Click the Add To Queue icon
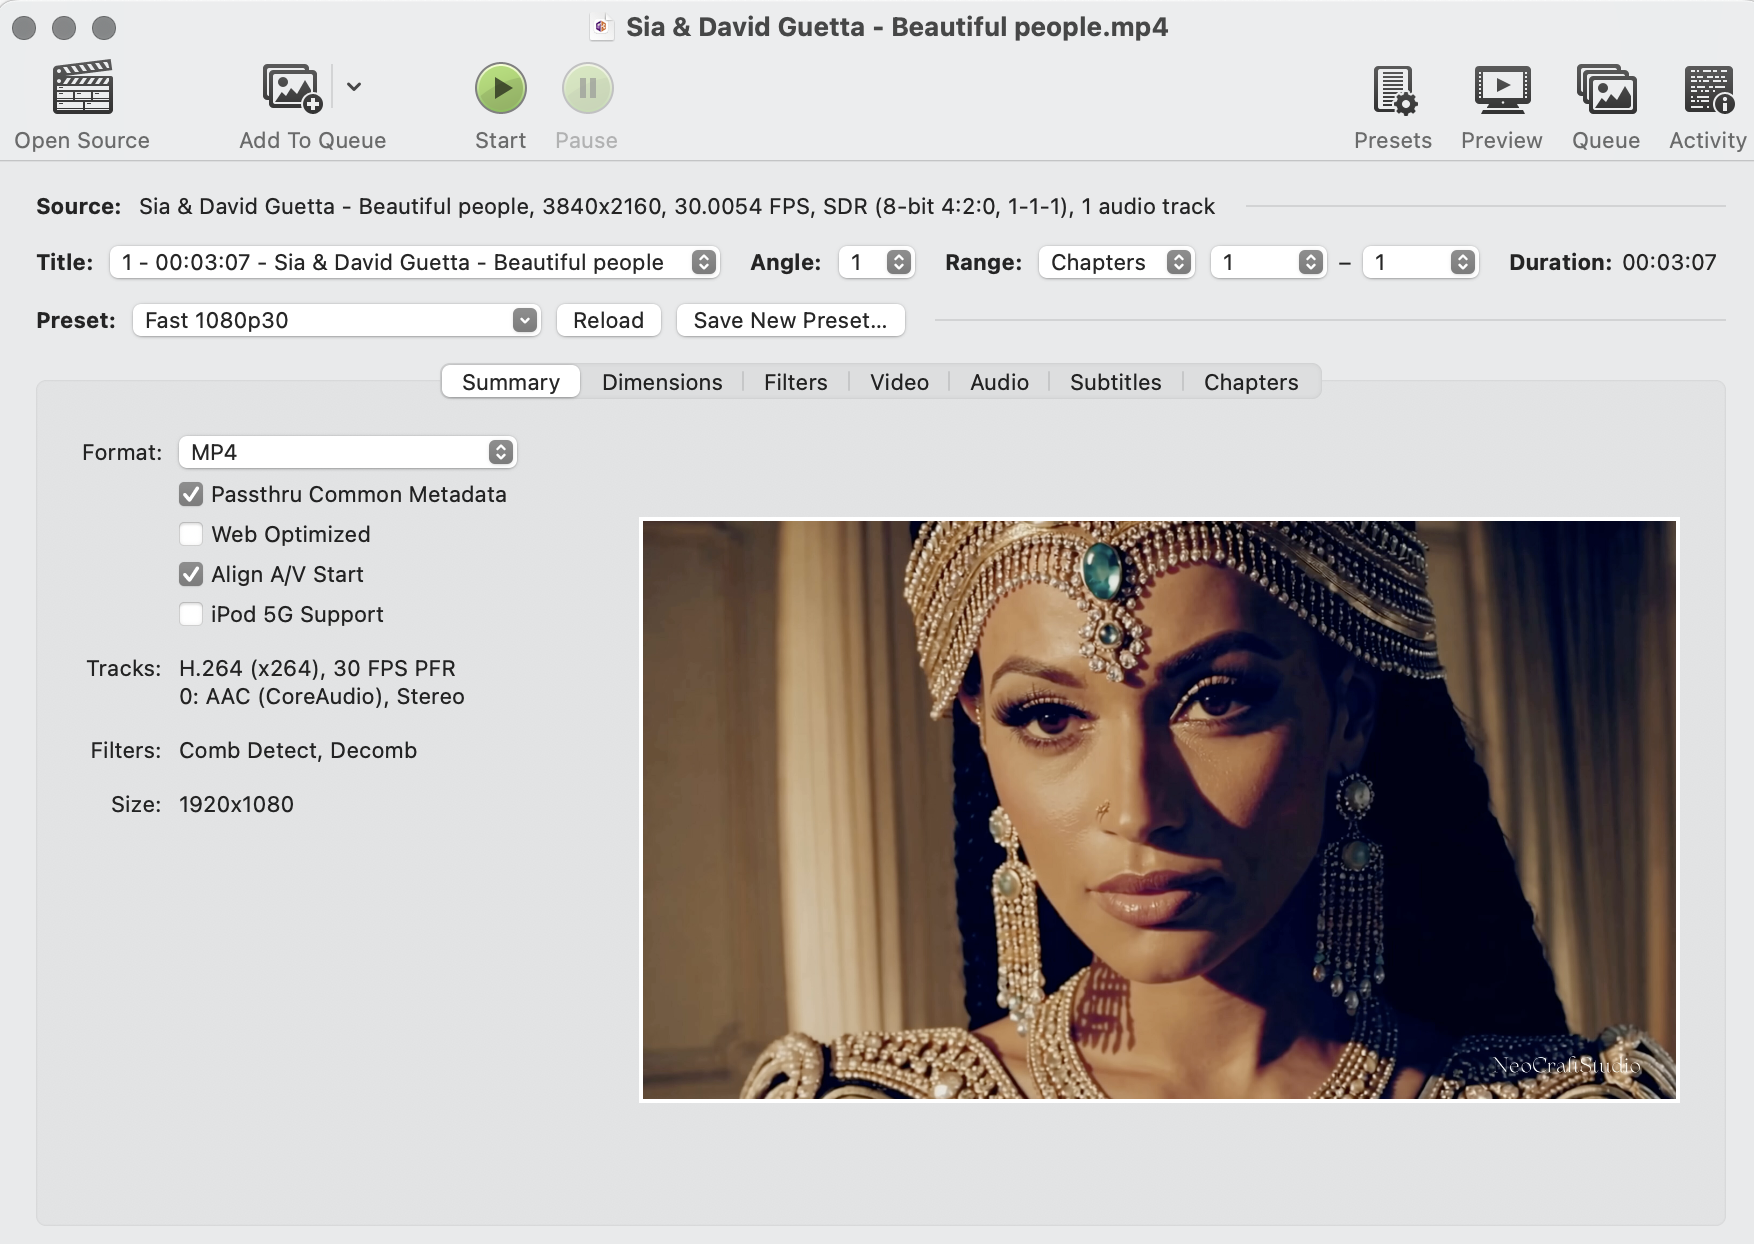1754x1244 pixels. (291, 88)
